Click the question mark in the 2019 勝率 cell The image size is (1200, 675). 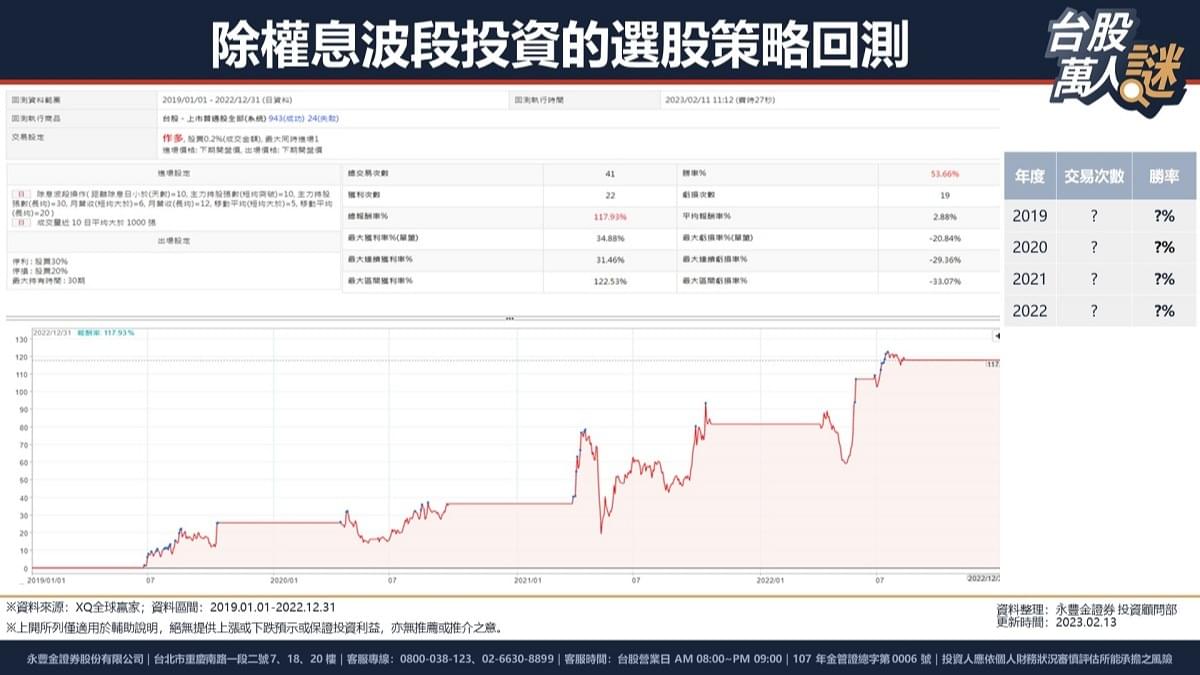[x=1163, y=216]
